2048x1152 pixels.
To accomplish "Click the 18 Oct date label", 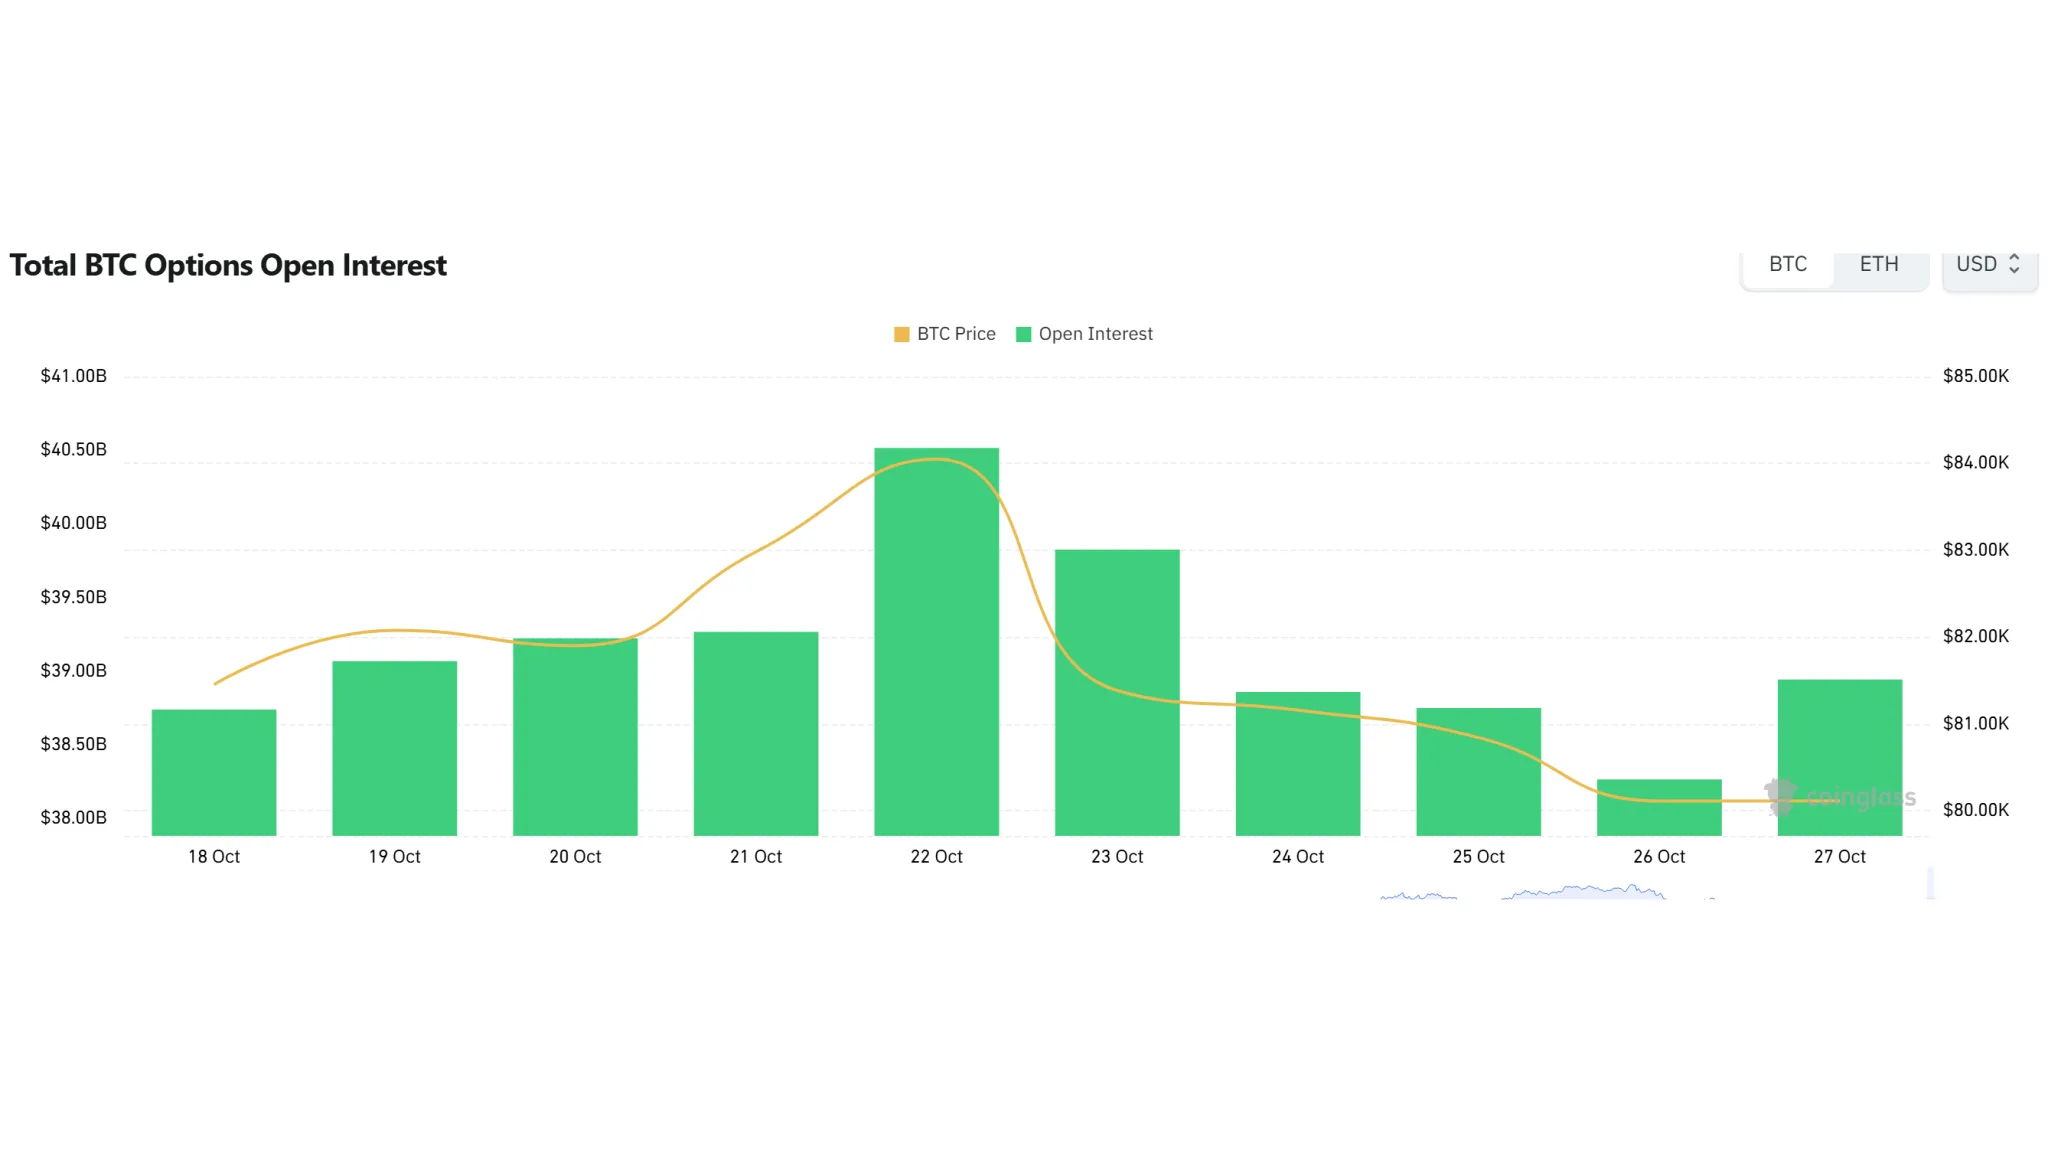I will 214,857.
